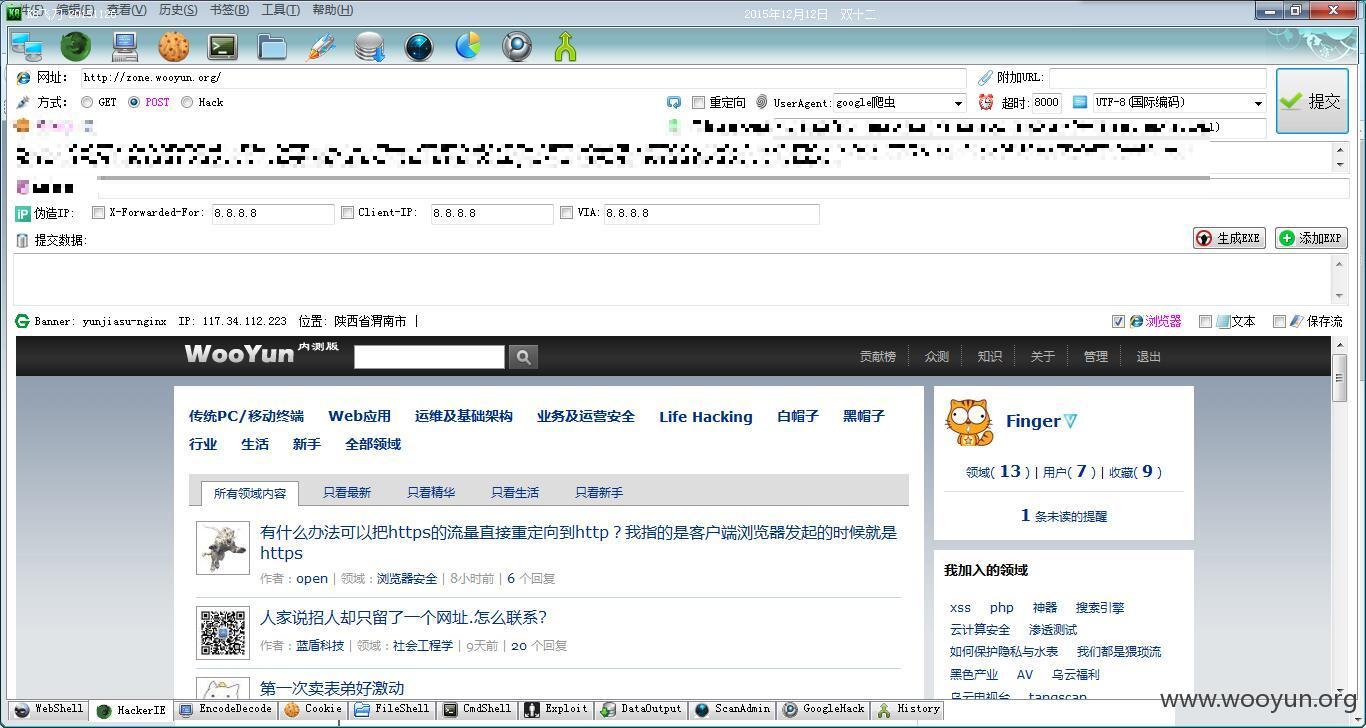Click the 网址 URL input field
Screen dimensions: 1366x728
pyautogui.click(x=523, y=77)
